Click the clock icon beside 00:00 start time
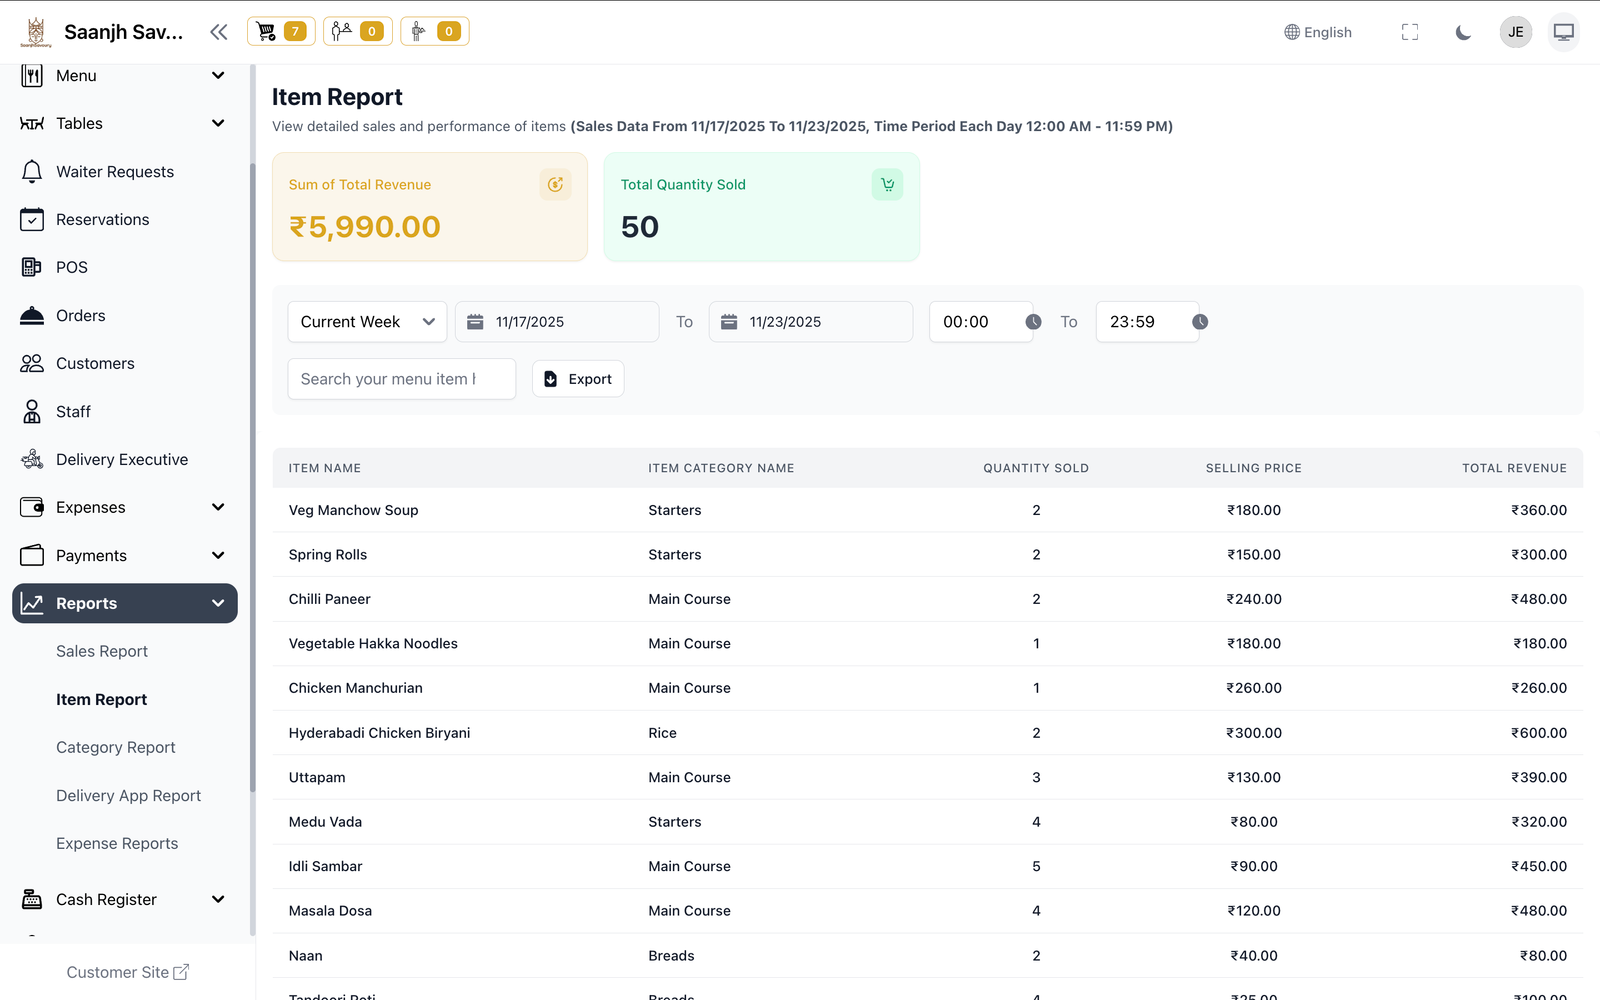This screenshot has height=1000, width=1600. 1033,322
